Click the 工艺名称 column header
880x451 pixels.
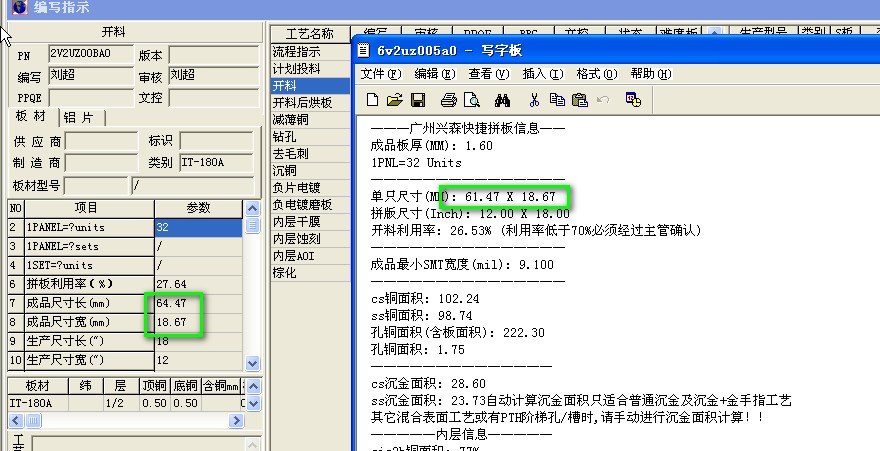pyautogui.click(x=310, y=34)
